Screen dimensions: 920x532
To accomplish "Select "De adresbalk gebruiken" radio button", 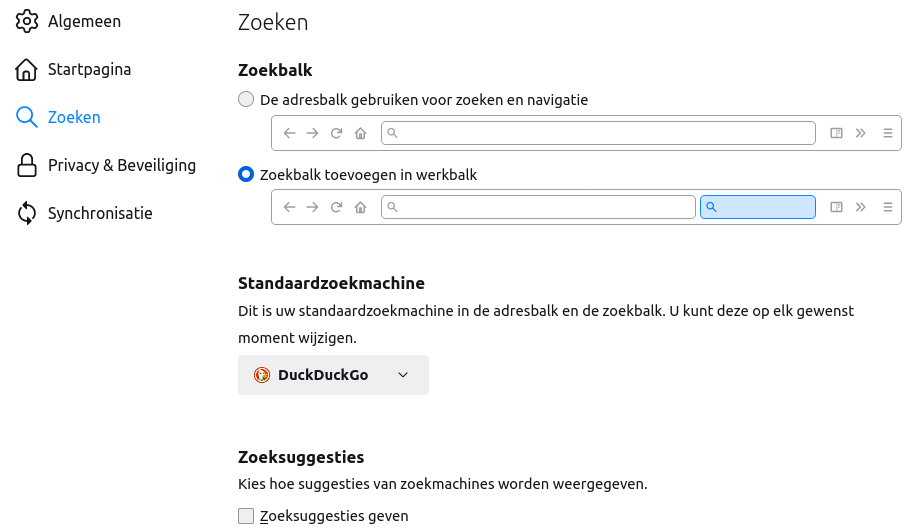I will 246,100.
